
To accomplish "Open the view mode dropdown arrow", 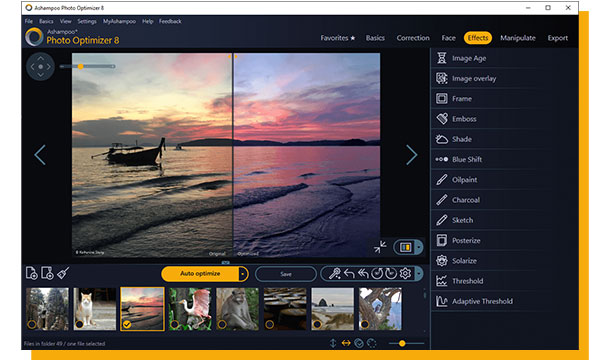I will [419, 248].
